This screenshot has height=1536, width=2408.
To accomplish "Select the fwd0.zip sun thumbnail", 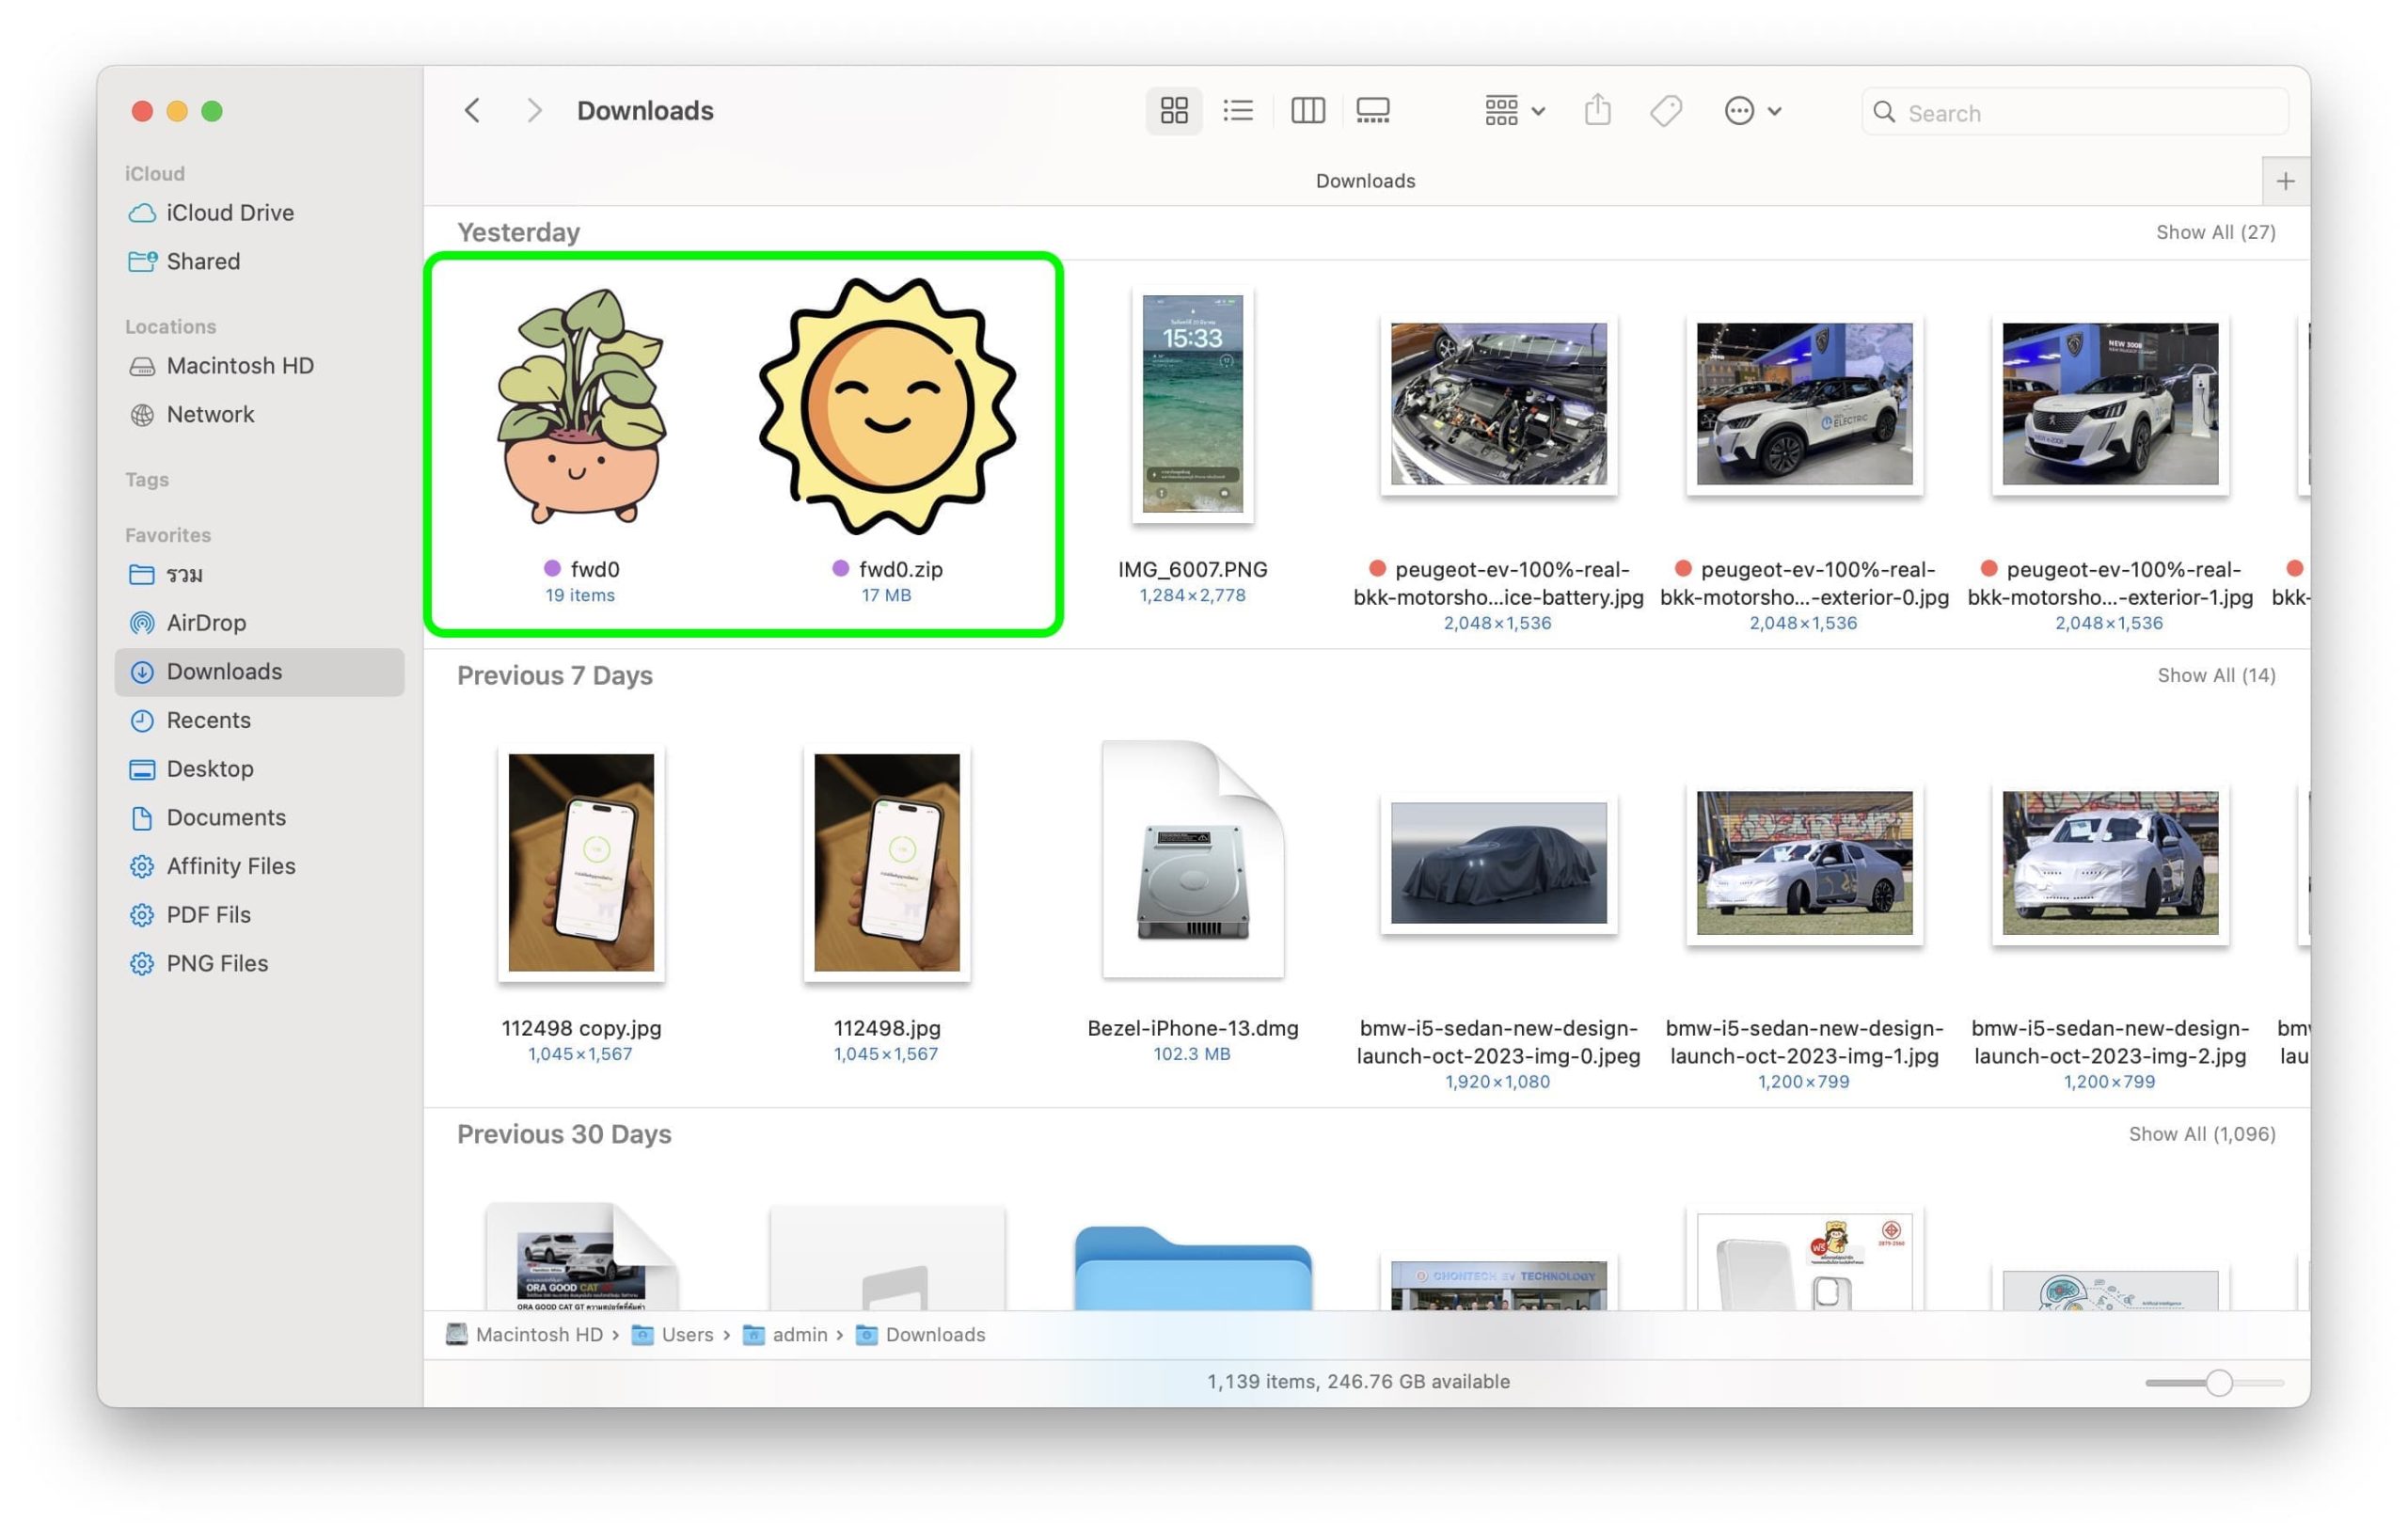I will [x=886, y=407].
